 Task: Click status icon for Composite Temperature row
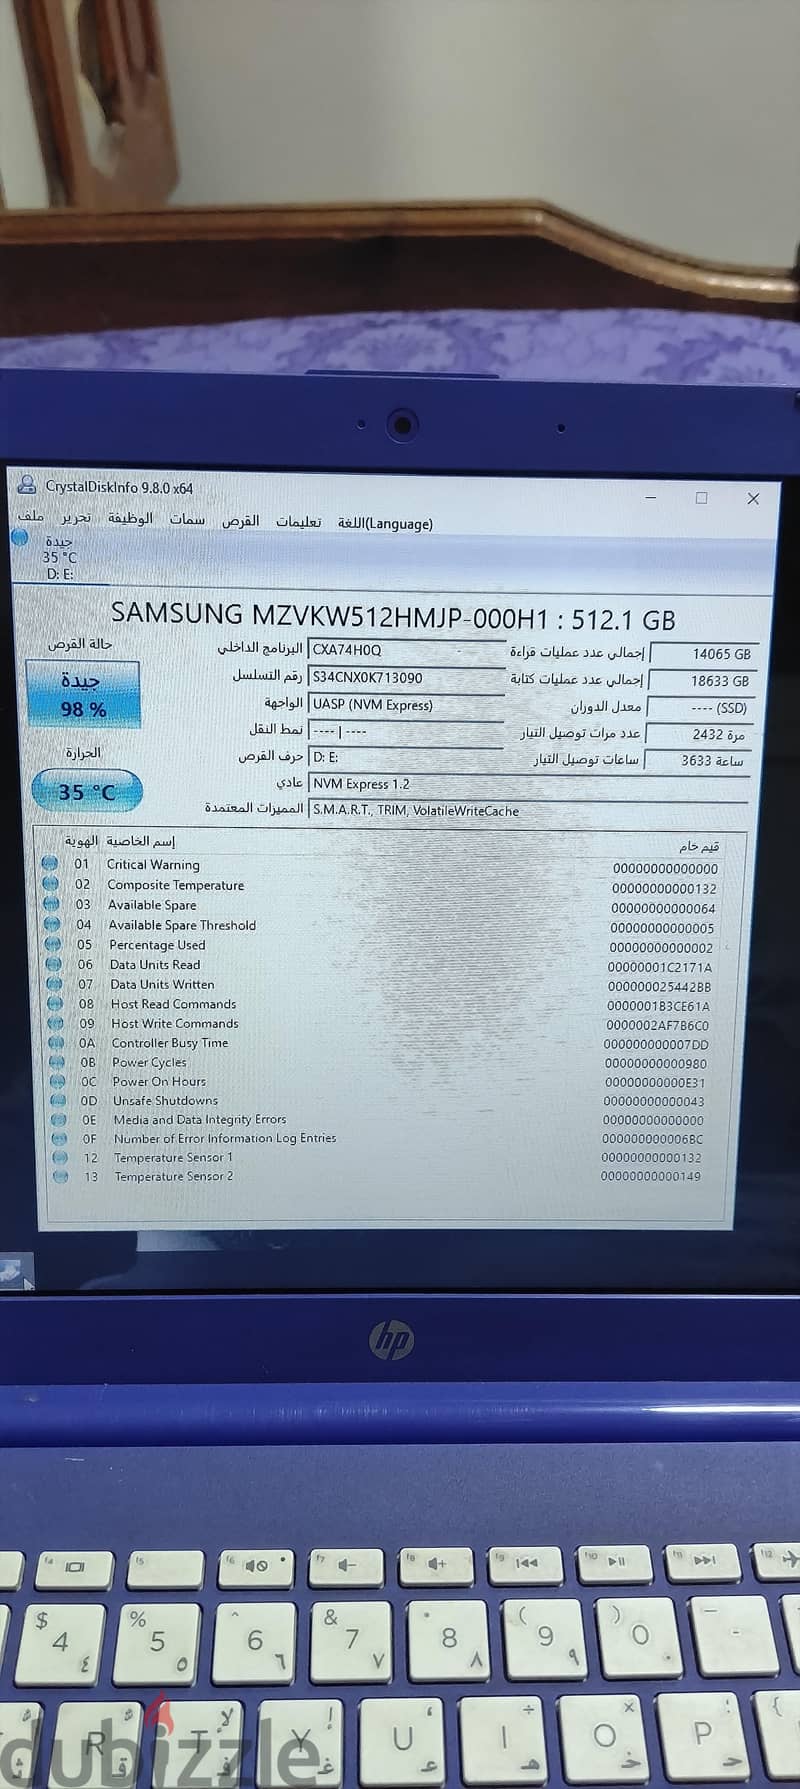pos(51,884)
